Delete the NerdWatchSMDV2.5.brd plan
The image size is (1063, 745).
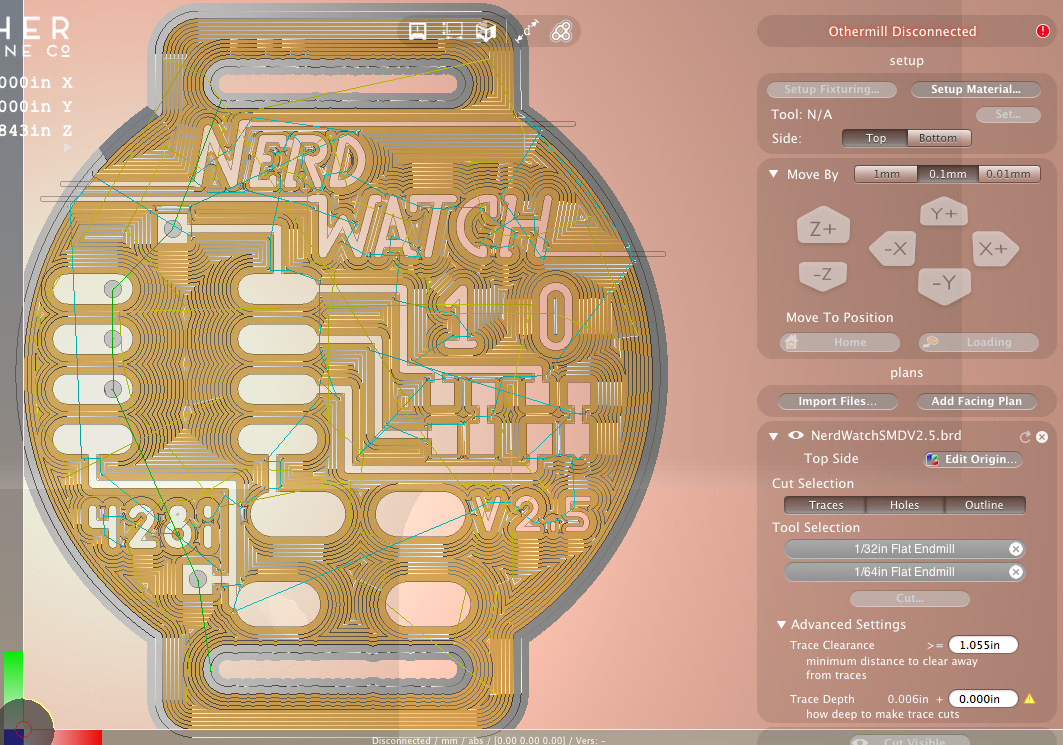1042,437
